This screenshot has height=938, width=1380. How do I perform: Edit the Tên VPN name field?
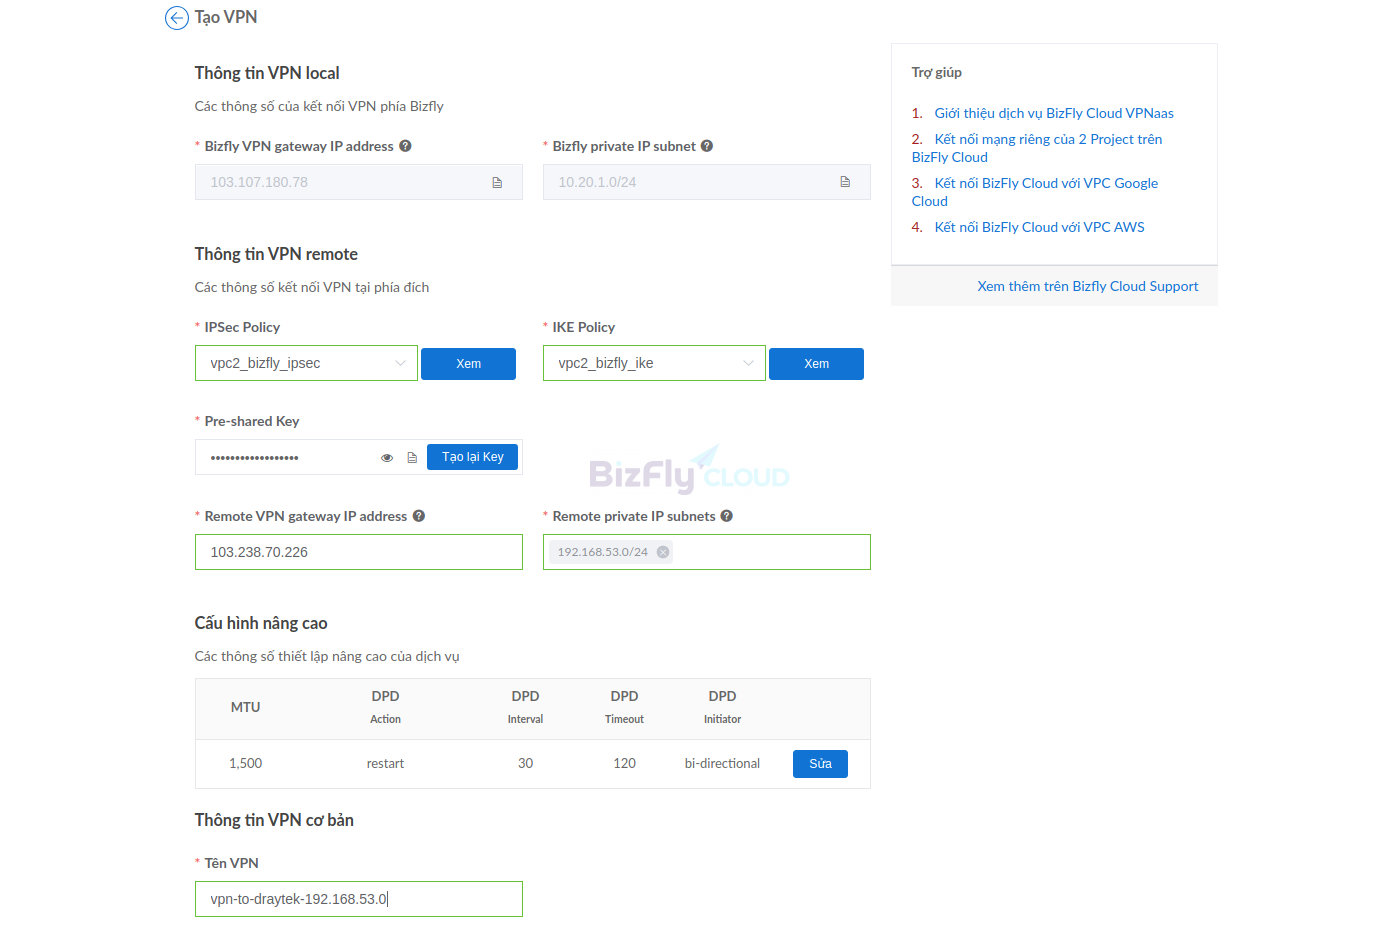359,899
